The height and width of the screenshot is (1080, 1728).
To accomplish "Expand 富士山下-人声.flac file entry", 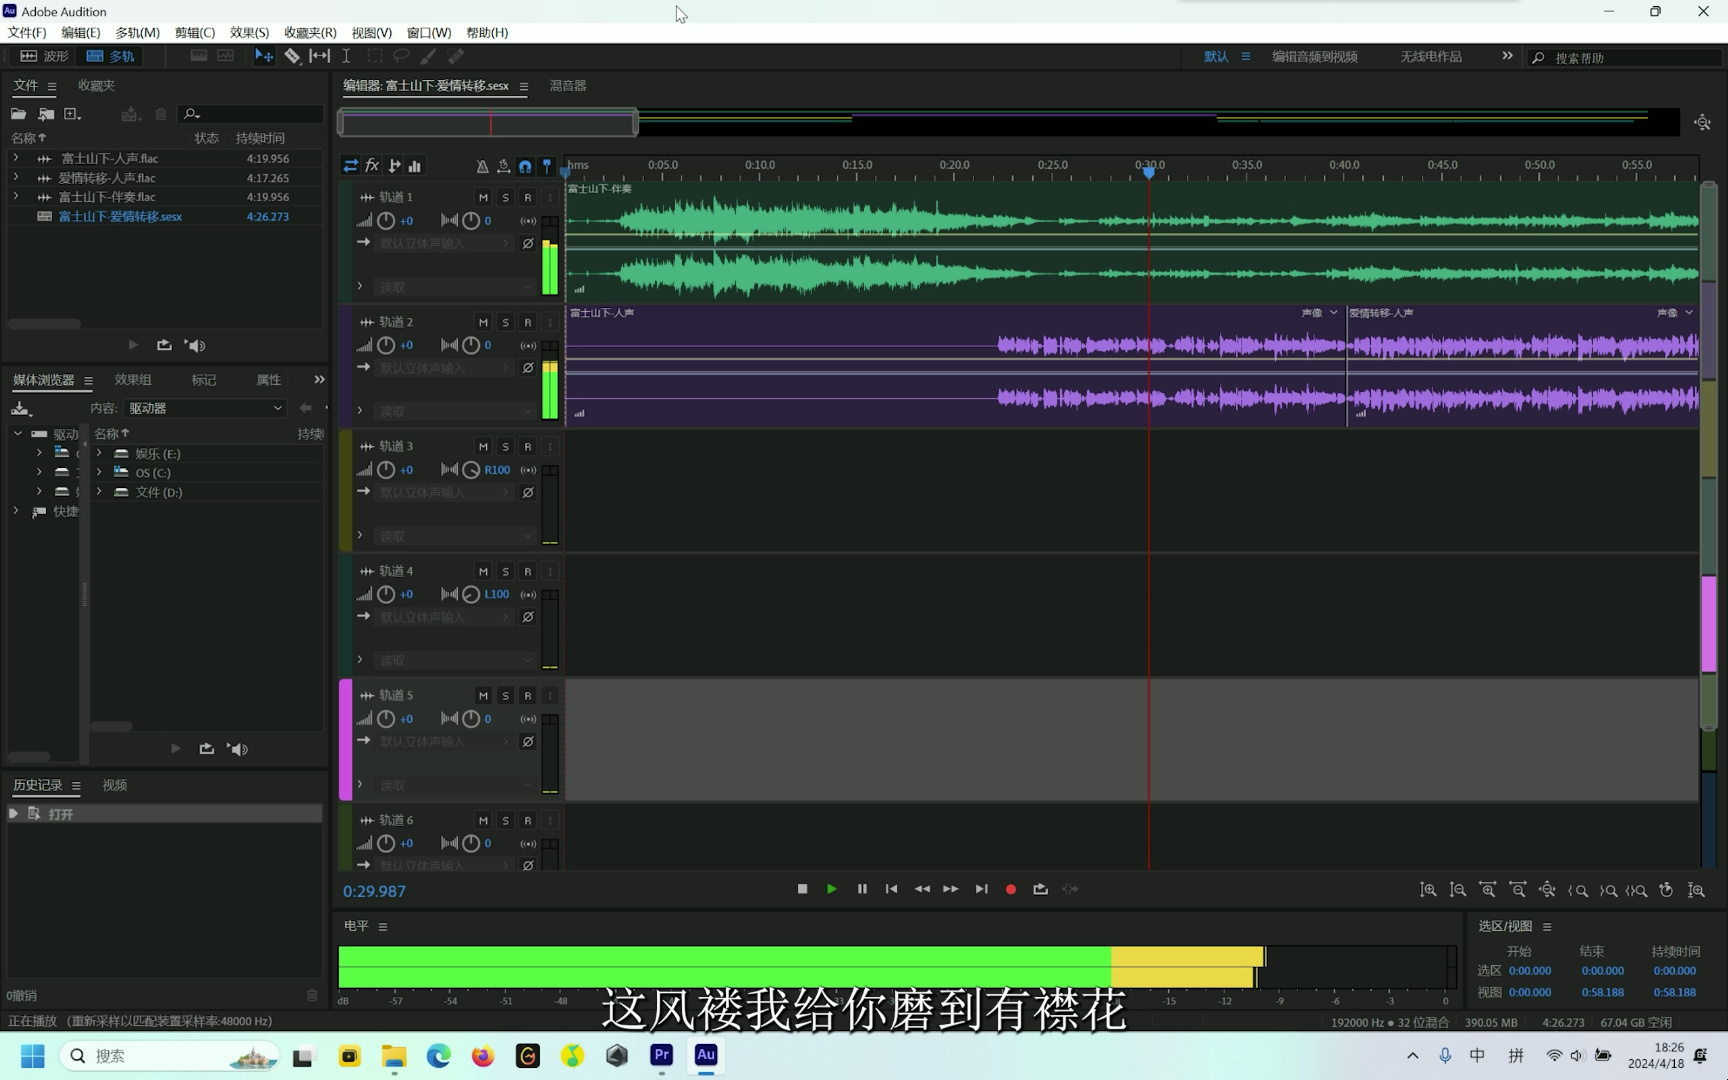I will click(16, 158).
